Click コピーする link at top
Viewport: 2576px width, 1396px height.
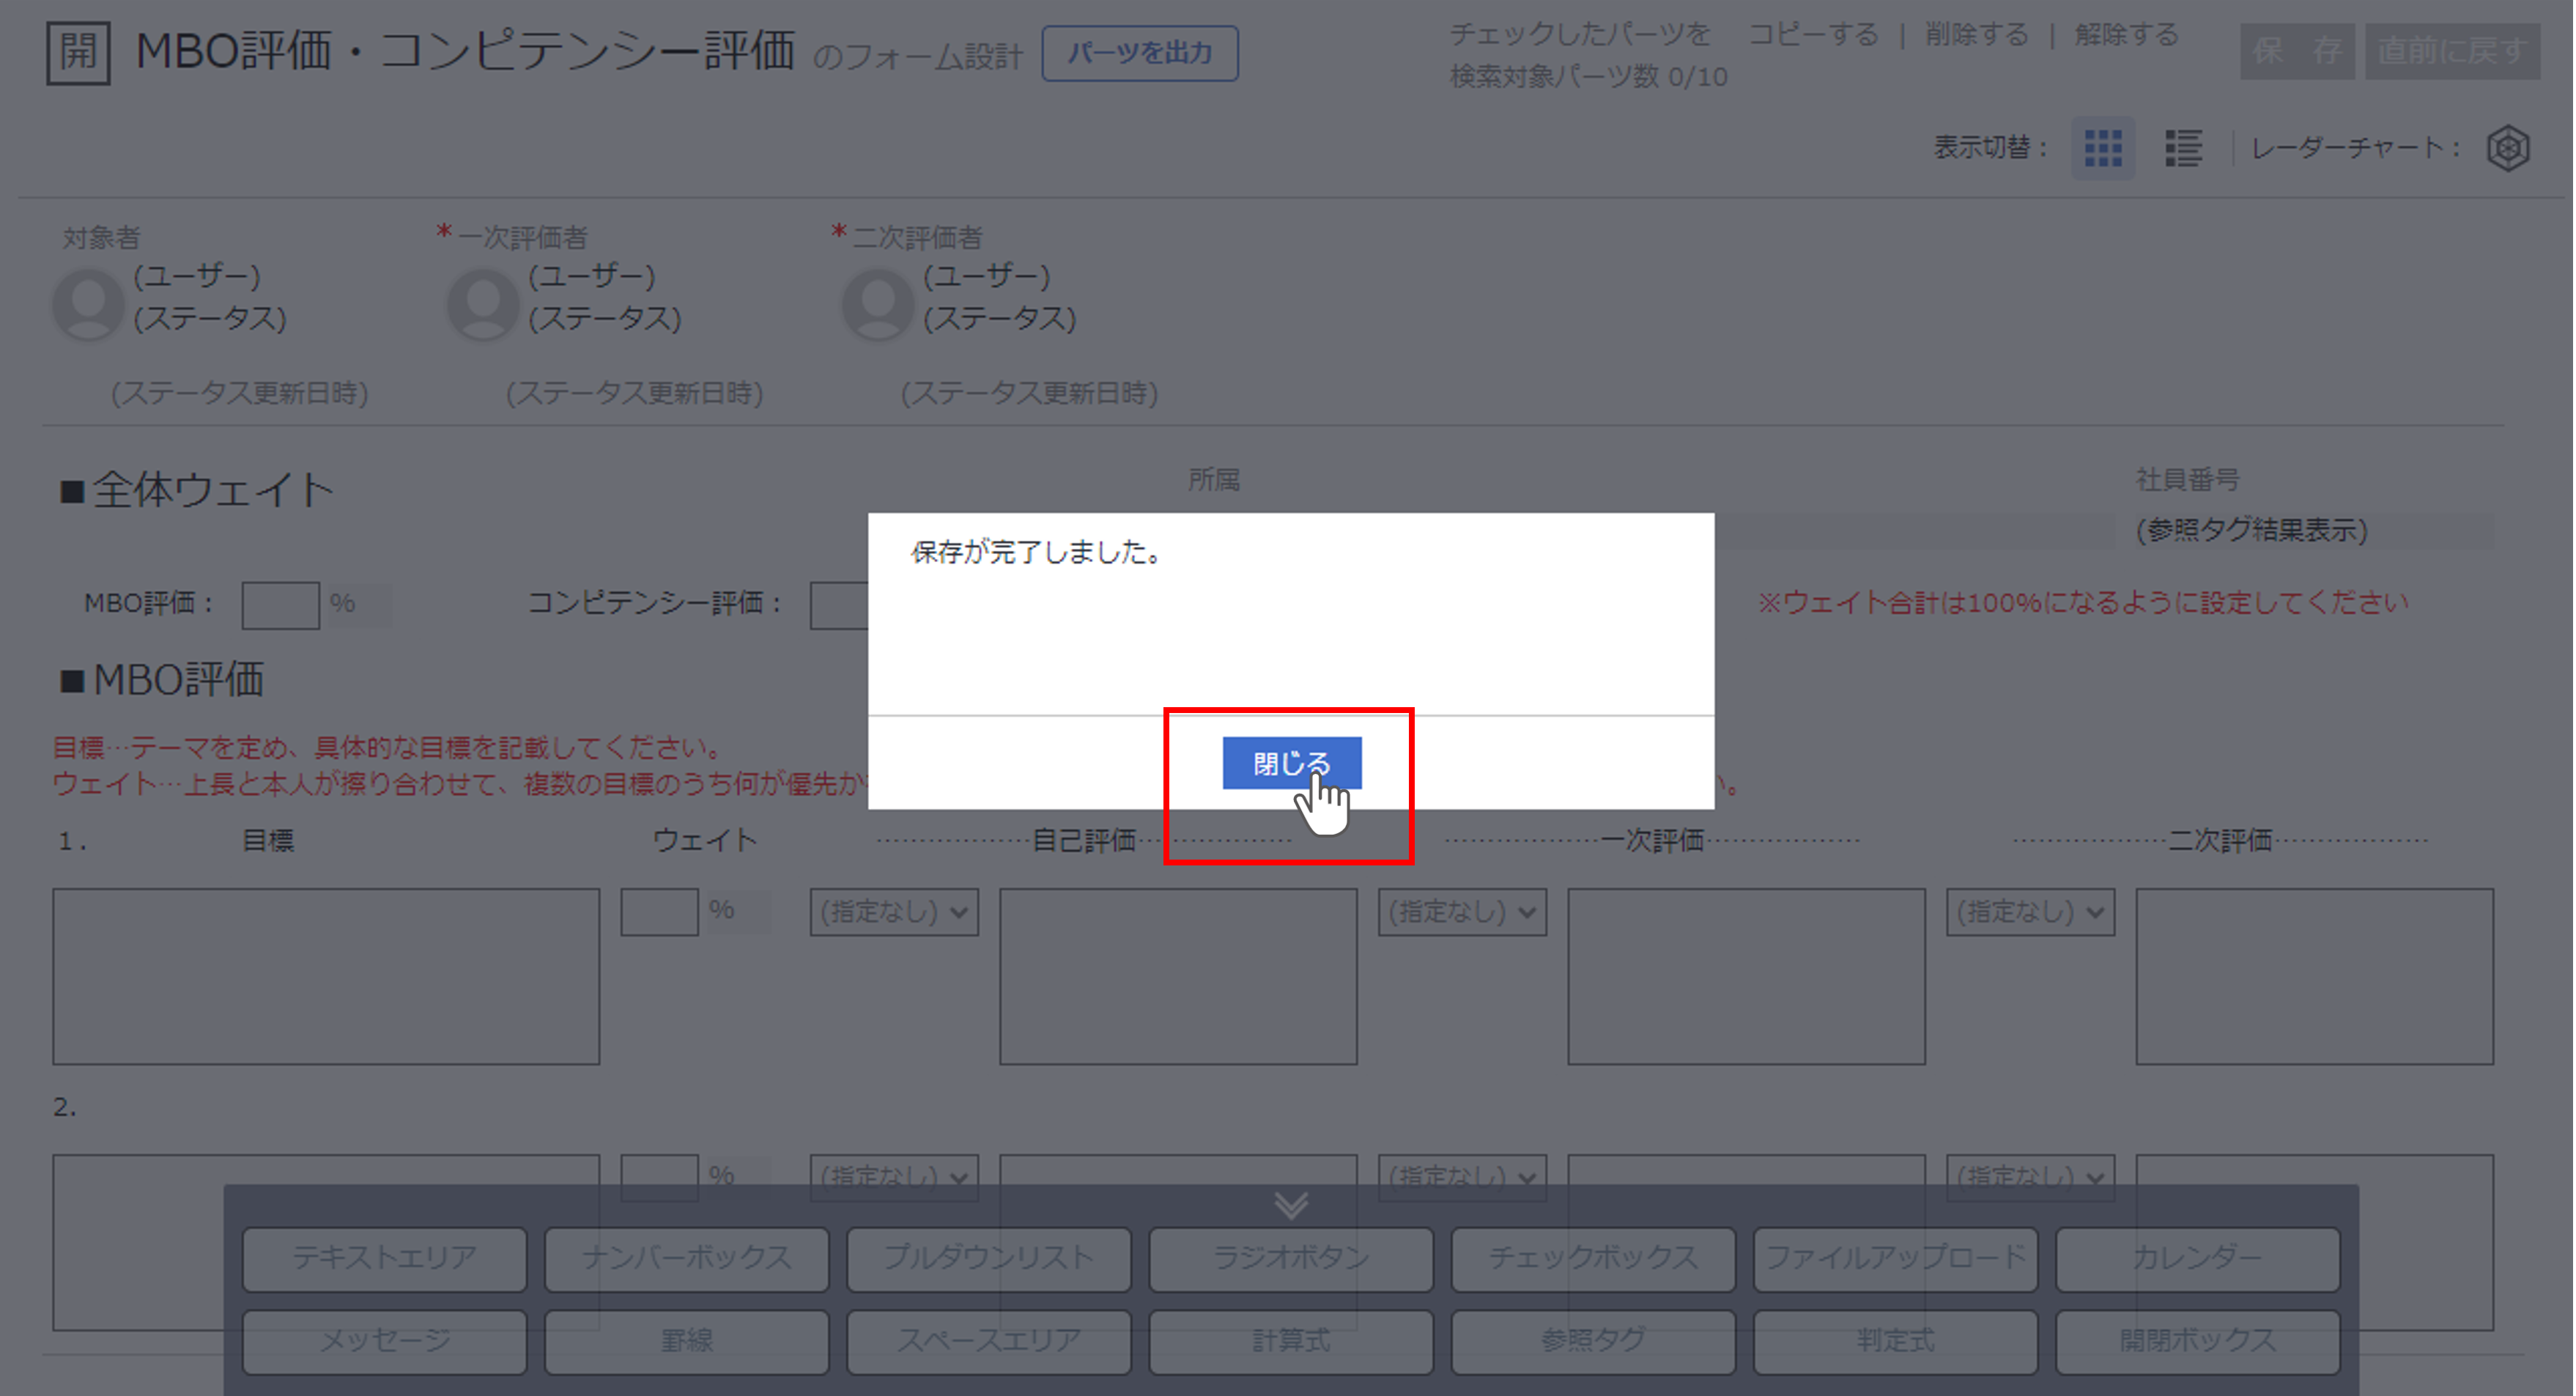1813,35
